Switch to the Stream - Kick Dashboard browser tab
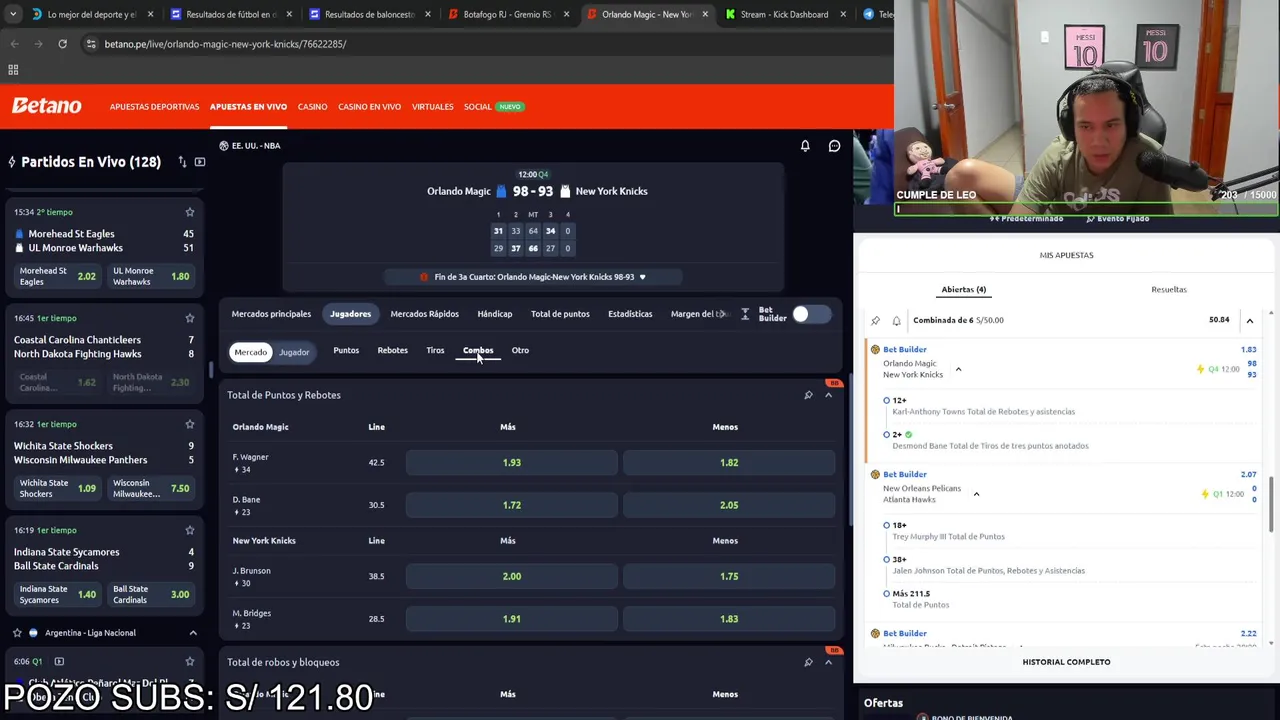 [784, 15]
